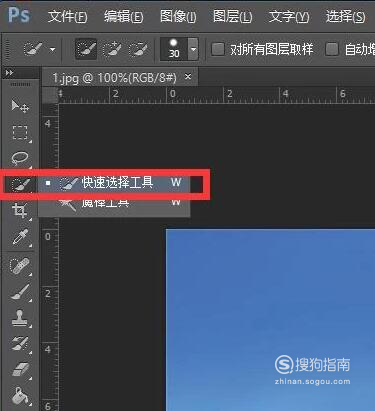The image size is (375, 411).
Task: Select the Clone Stamp tool
Action: (19, 317)
